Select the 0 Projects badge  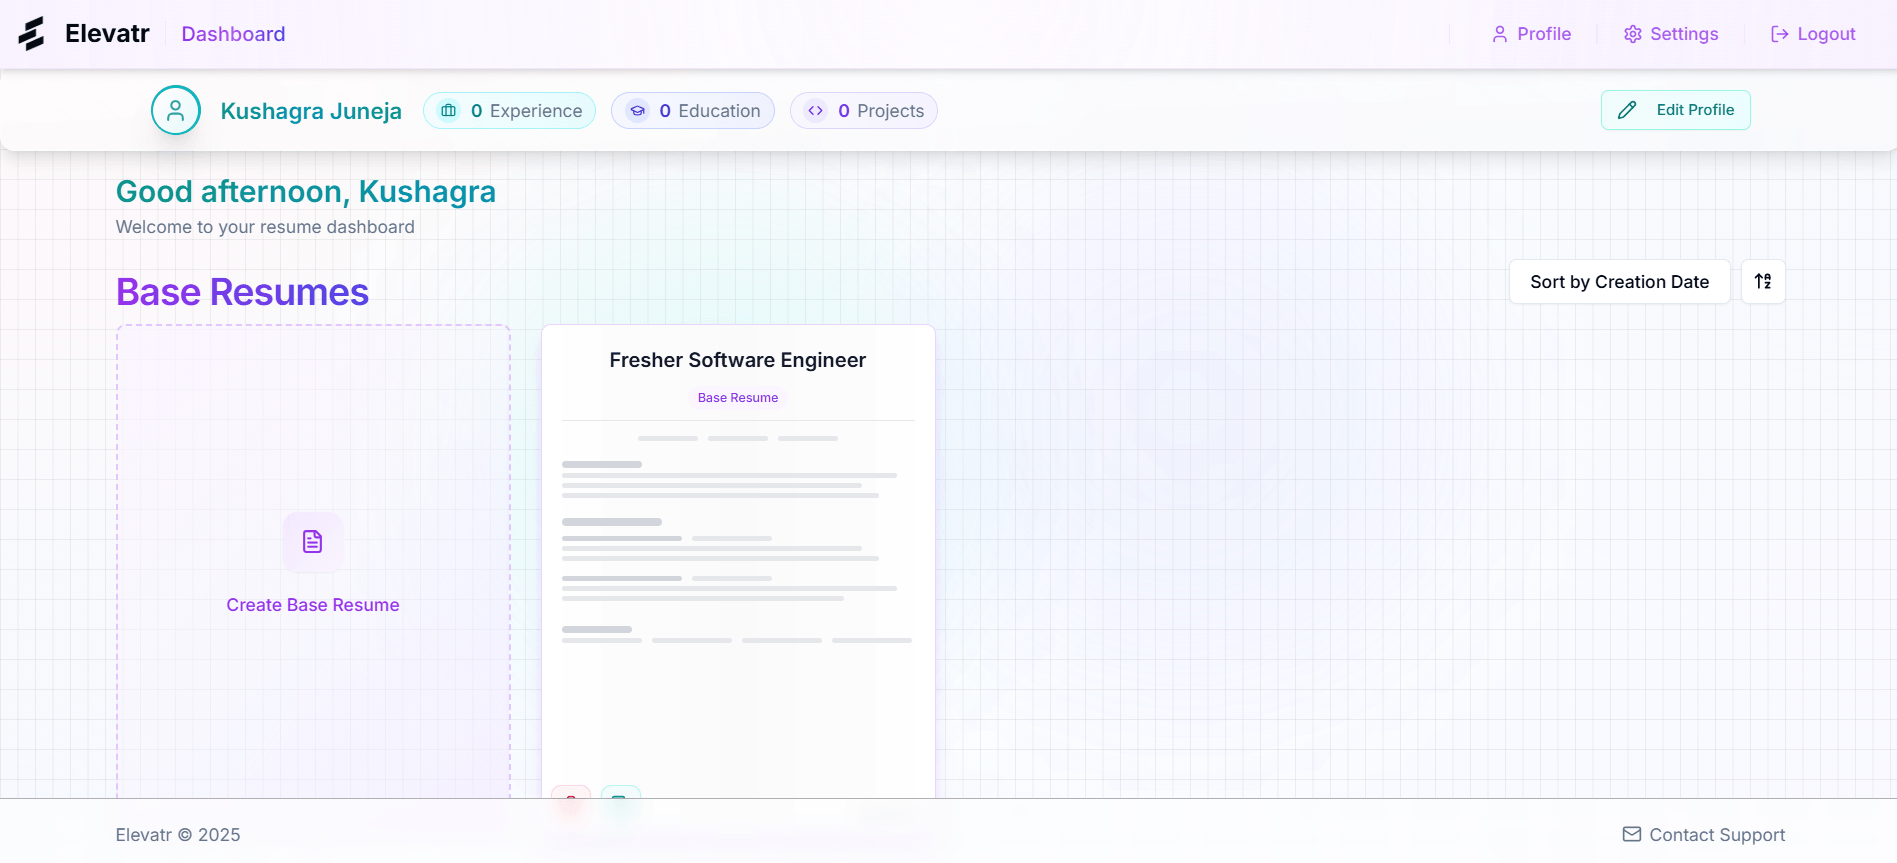864,110
